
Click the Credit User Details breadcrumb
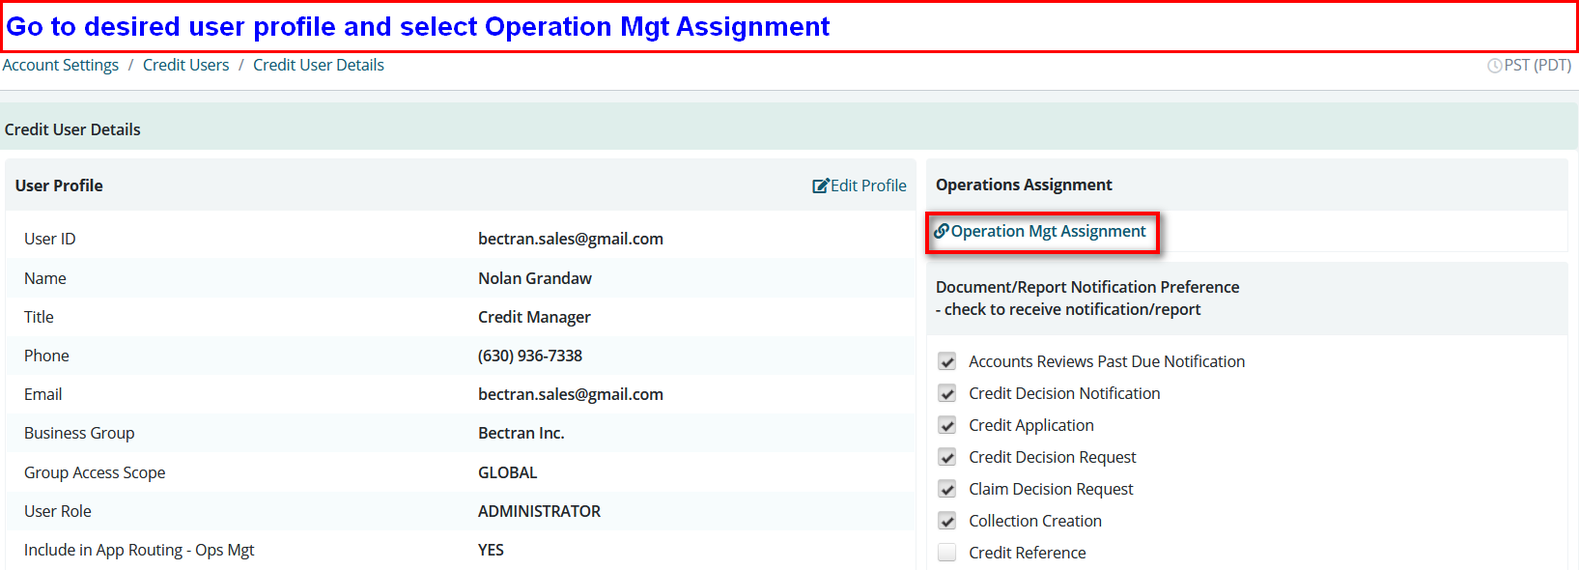(x=318, y=65)
